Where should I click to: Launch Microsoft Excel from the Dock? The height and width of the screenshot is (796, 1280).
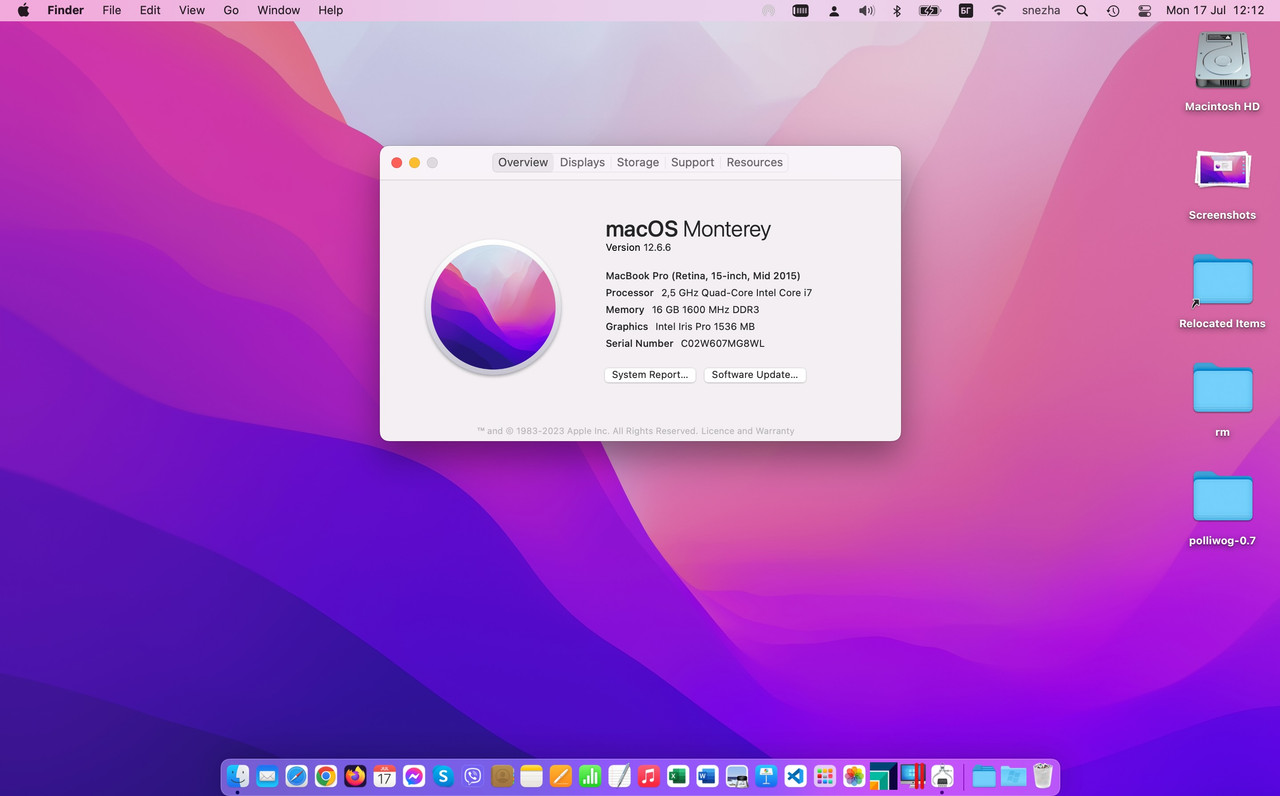pos(678,776)
